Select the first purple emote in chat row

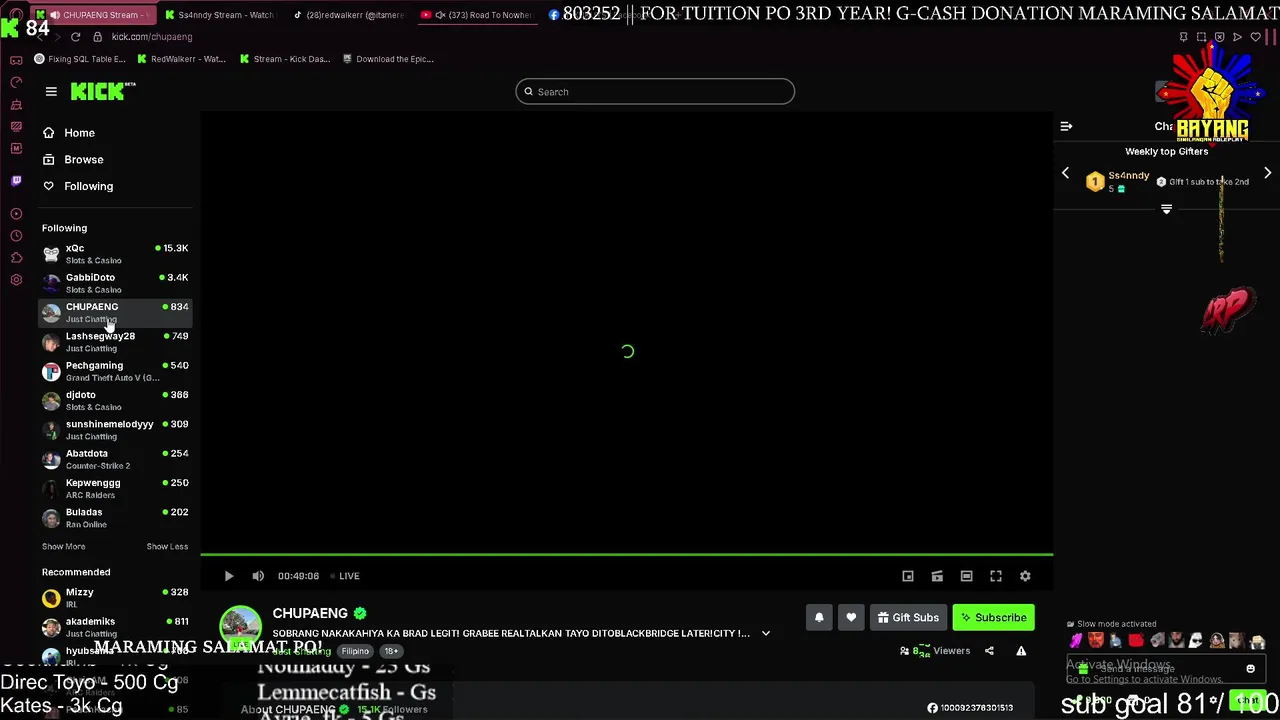[1076, 641]
